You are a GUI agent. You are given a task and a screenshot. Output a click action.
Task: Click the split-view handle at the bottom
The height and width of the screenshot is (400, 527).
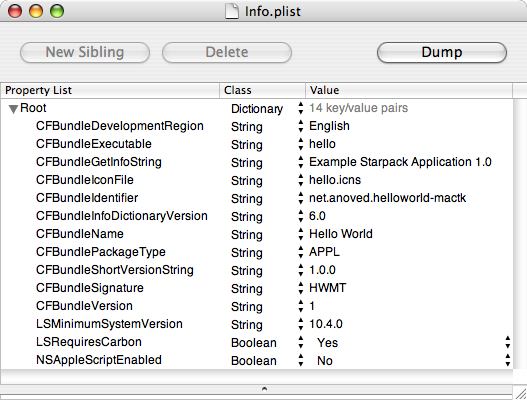click(264, 389)
